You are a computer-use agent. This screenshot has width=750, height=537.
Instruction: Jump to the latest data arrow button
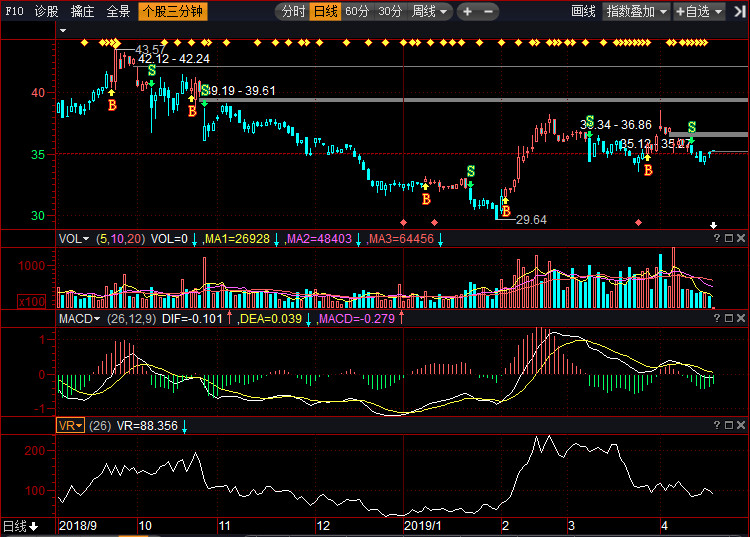pos(741,12)
